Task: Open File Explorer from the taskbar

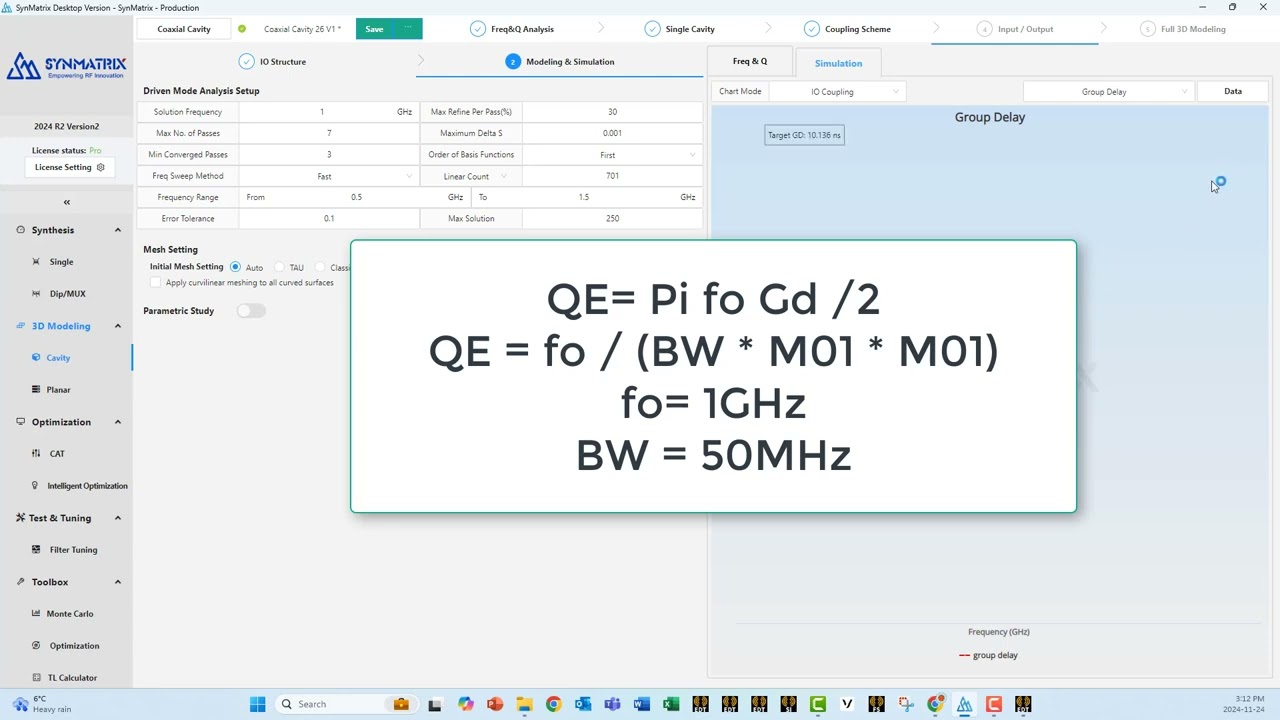Action: 524,704
